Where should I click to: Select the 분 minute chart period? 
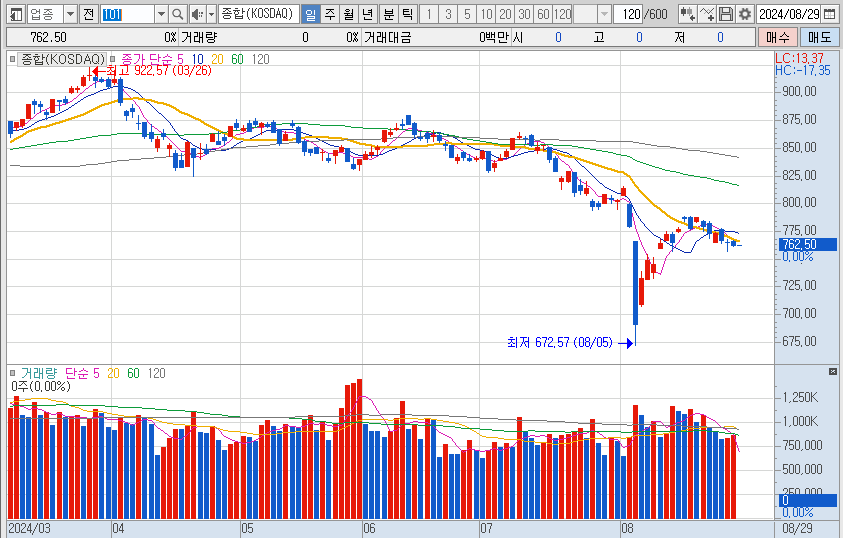[x=388, y=14]
